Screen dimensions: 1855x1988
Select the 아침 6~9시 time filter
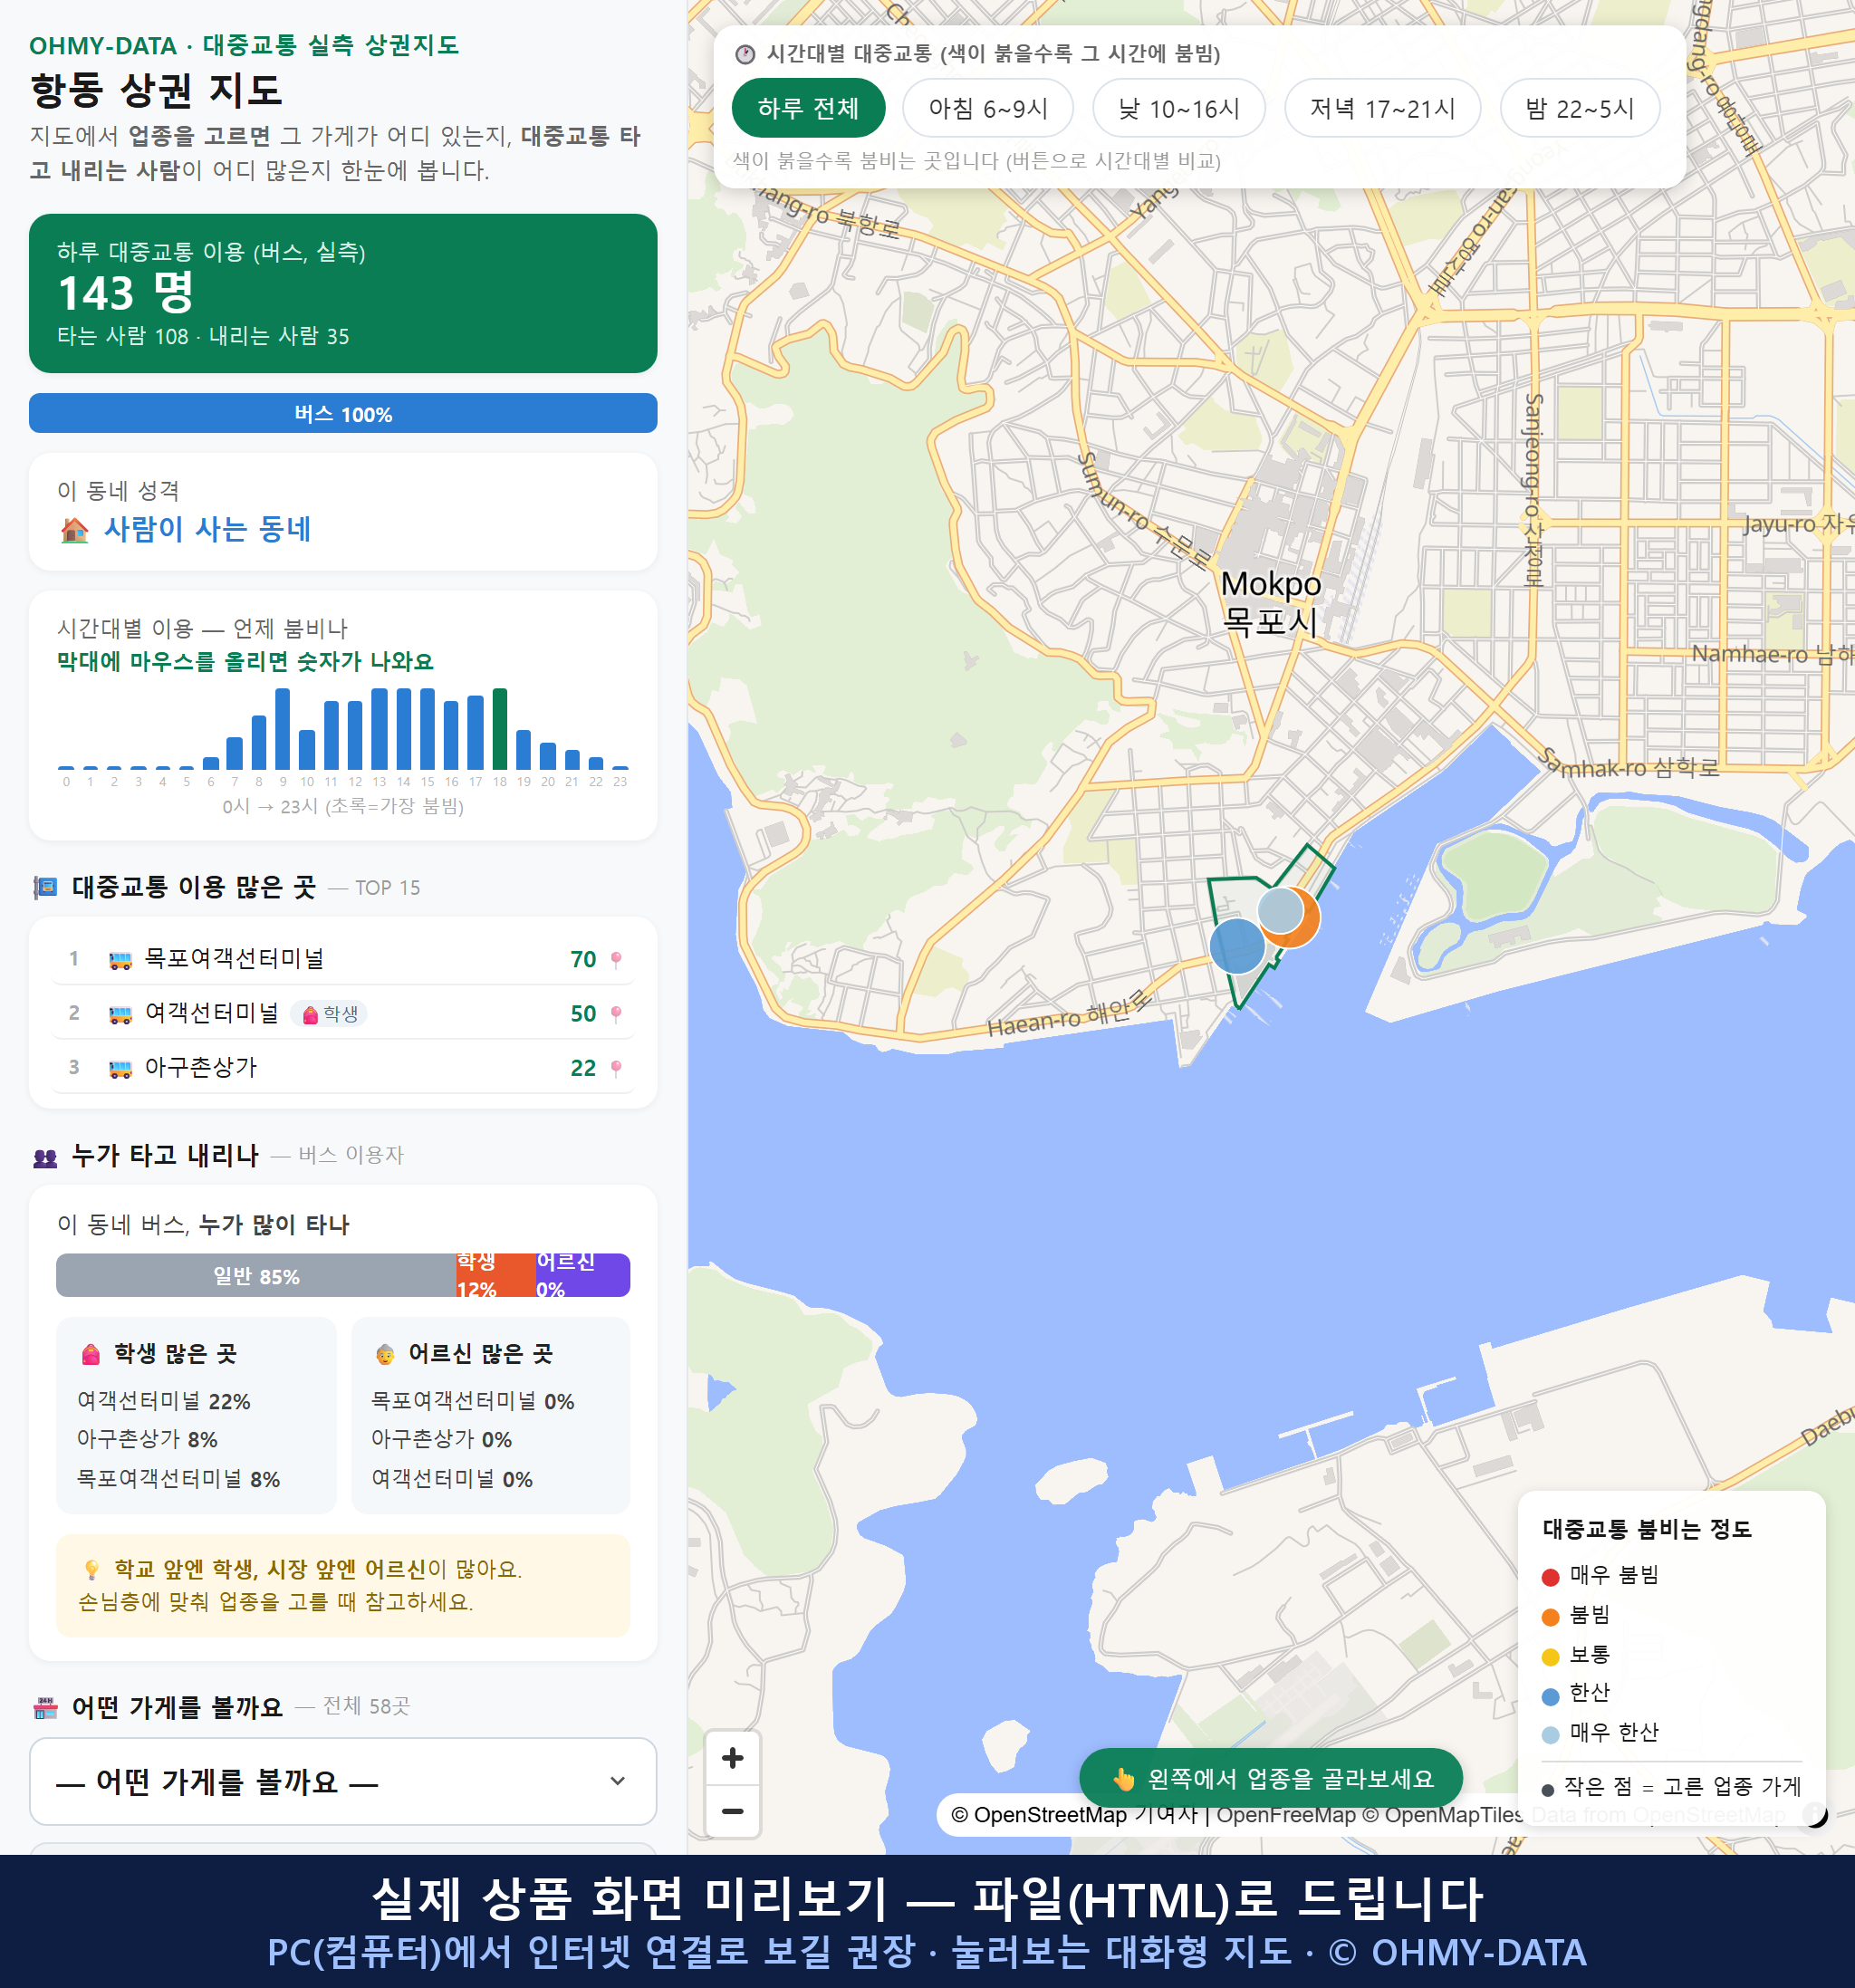pos(987,108)
